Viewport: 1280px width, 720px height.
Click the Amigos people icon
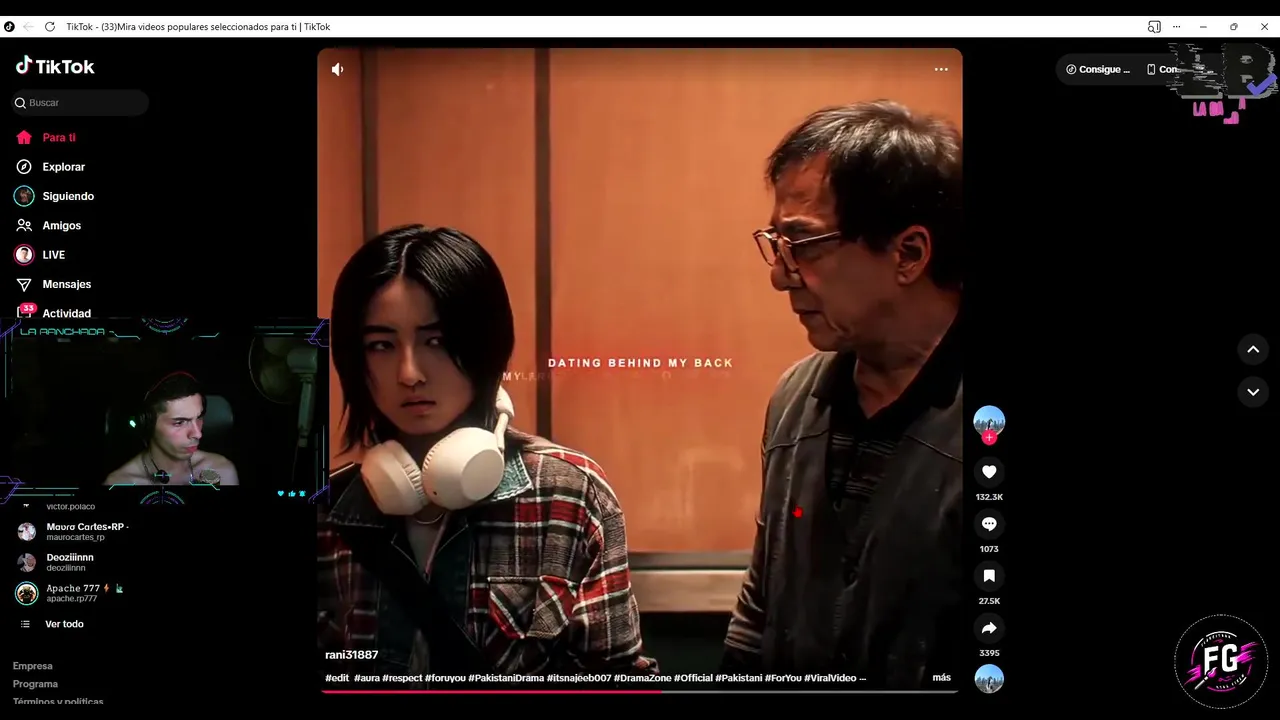point(24,226)
